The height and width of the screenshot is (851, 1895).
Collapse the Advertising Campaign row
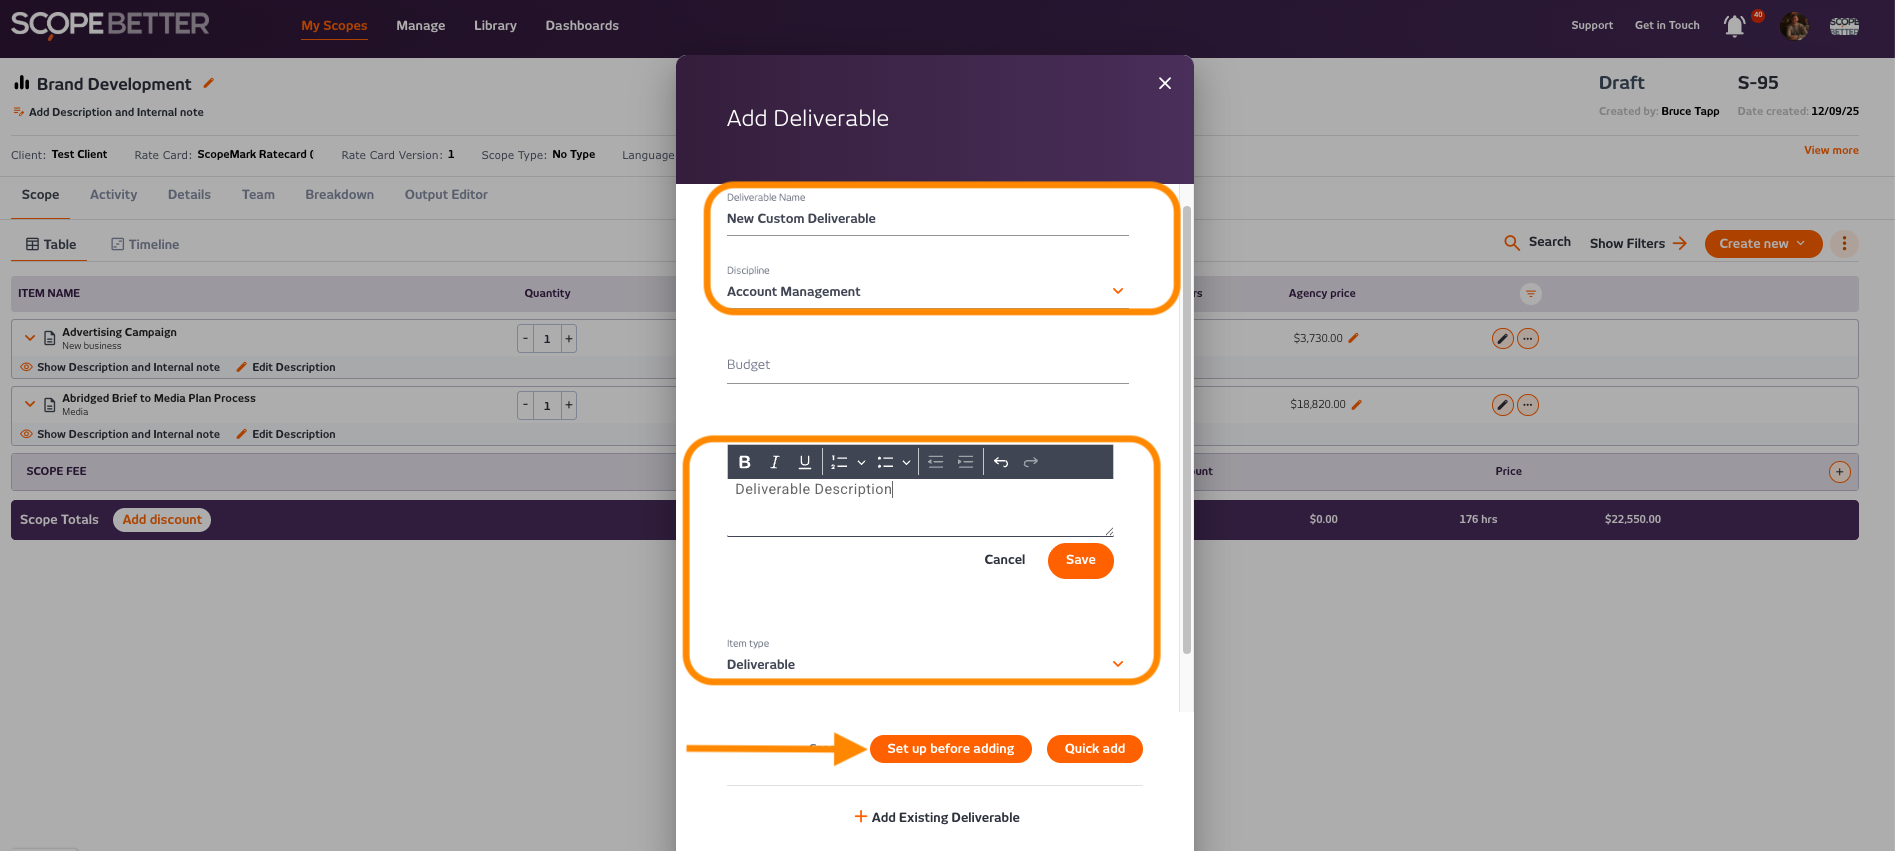[30, 338]
